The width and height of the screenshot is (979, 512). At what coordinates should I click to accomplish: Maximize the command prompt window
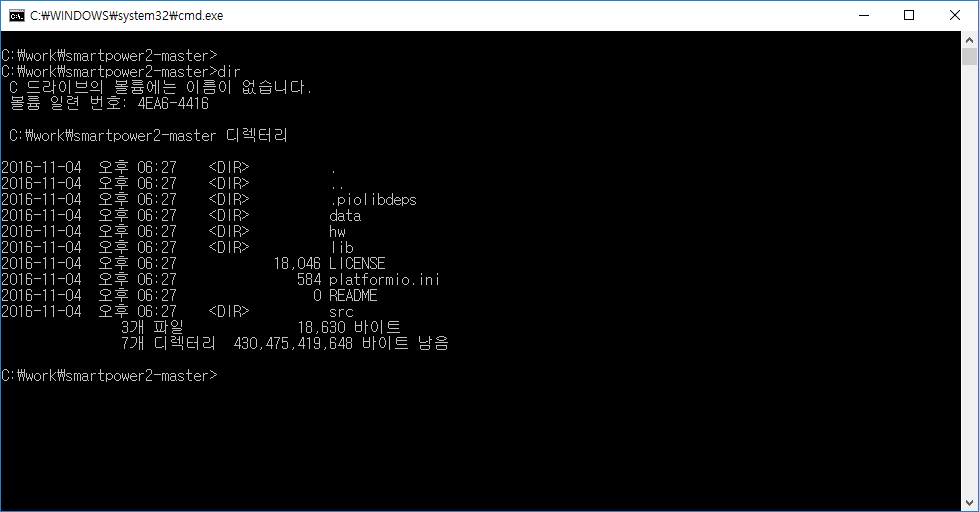tap(909, 16)
